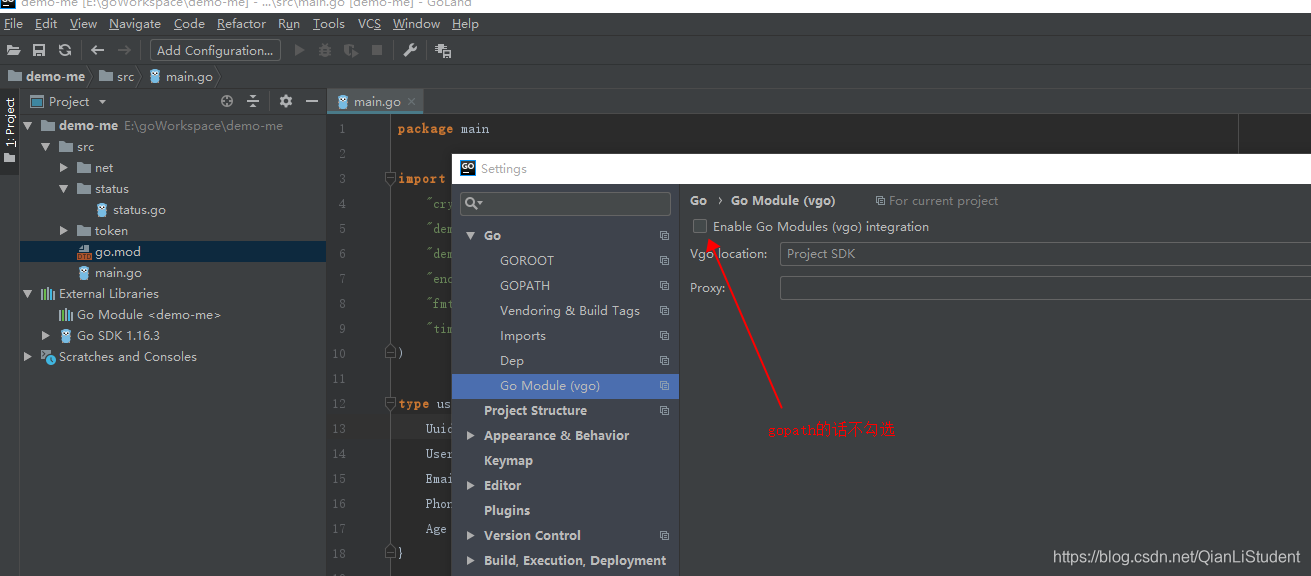1311x576 pixels.
Task: Click the project-level icon beside GOROOT
Action: click(664, 261)
